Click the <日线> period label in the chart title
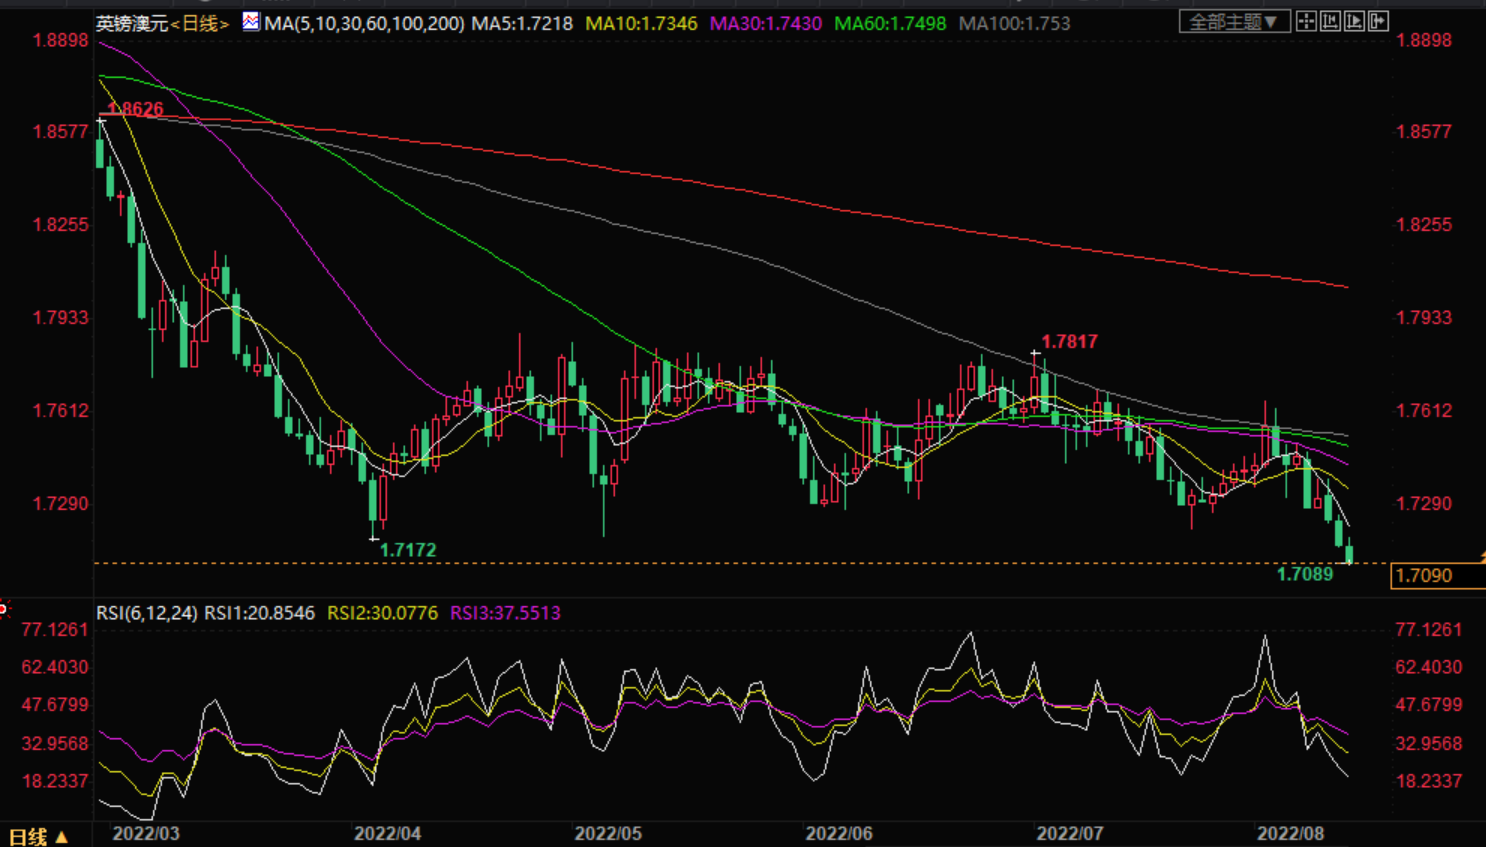This screenshot has width=1486, height=847. click(200, 22)
